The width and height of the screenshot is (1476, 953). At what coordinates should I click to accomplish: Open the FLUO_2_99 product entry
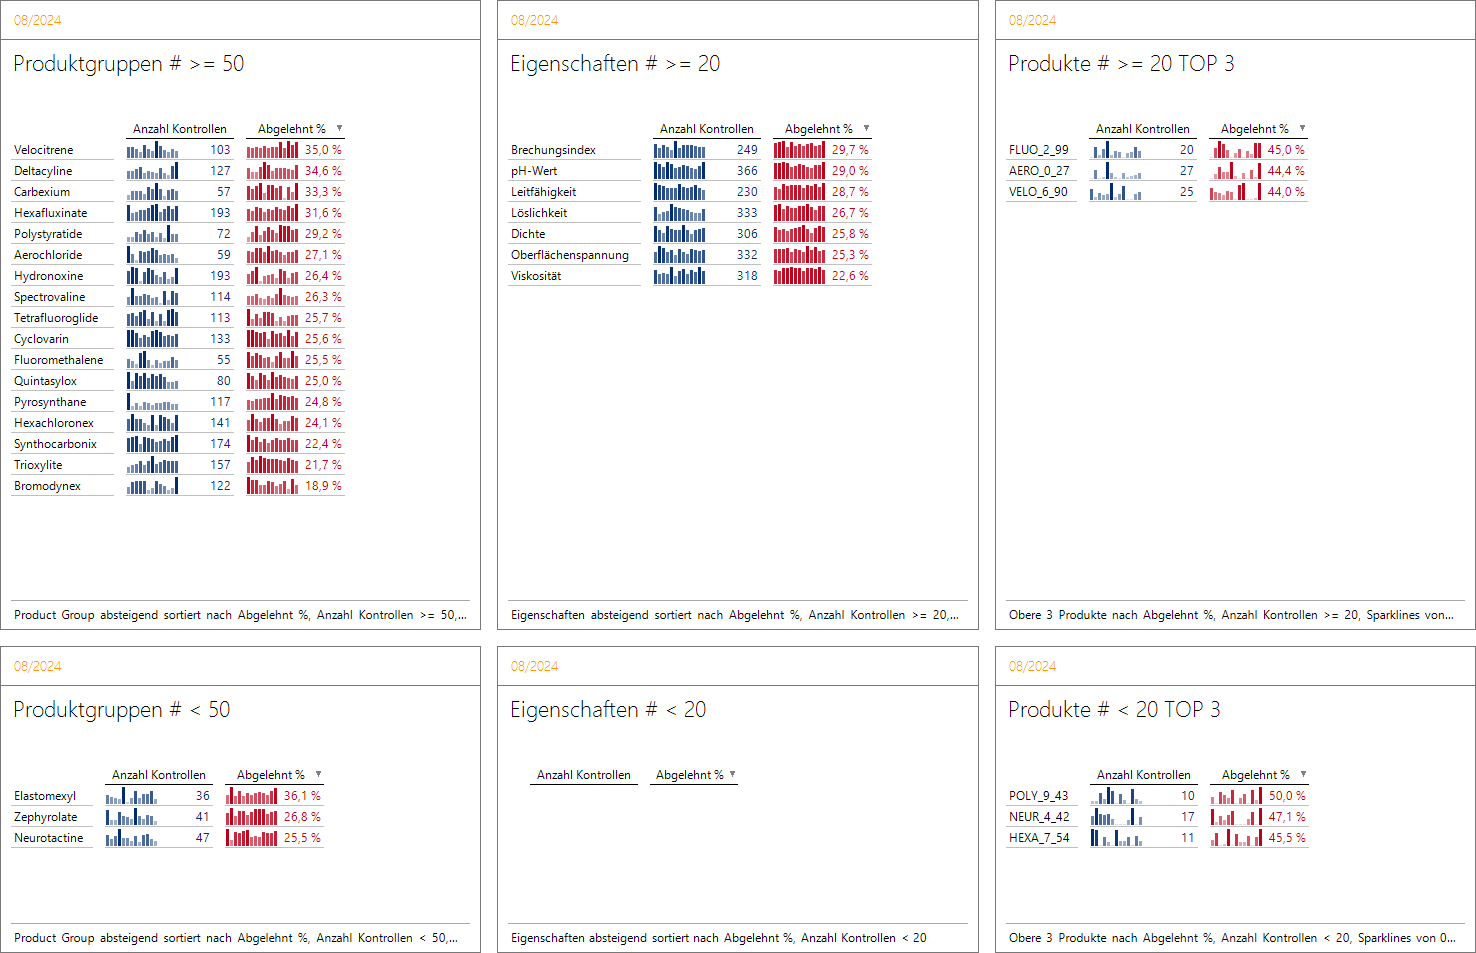(1038, 150)
